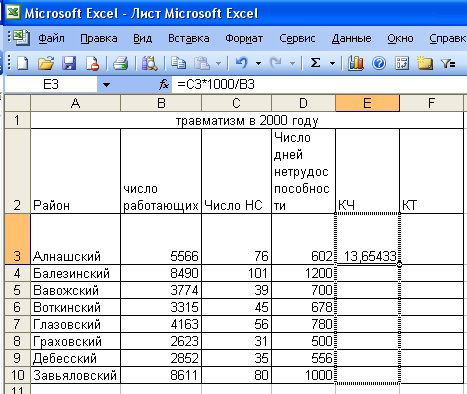Click the Permission document icon
This screenshot has height=394, width=467.
92,63
